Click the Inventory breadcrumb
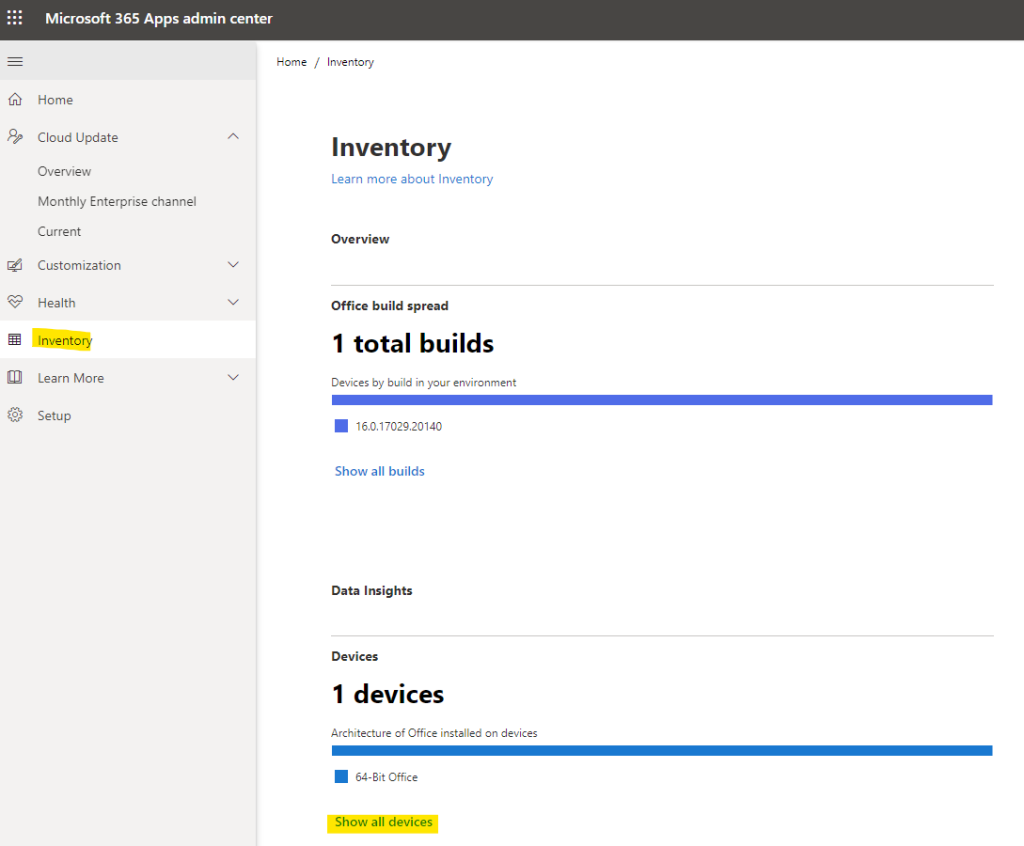 click(x=351, y=62)
